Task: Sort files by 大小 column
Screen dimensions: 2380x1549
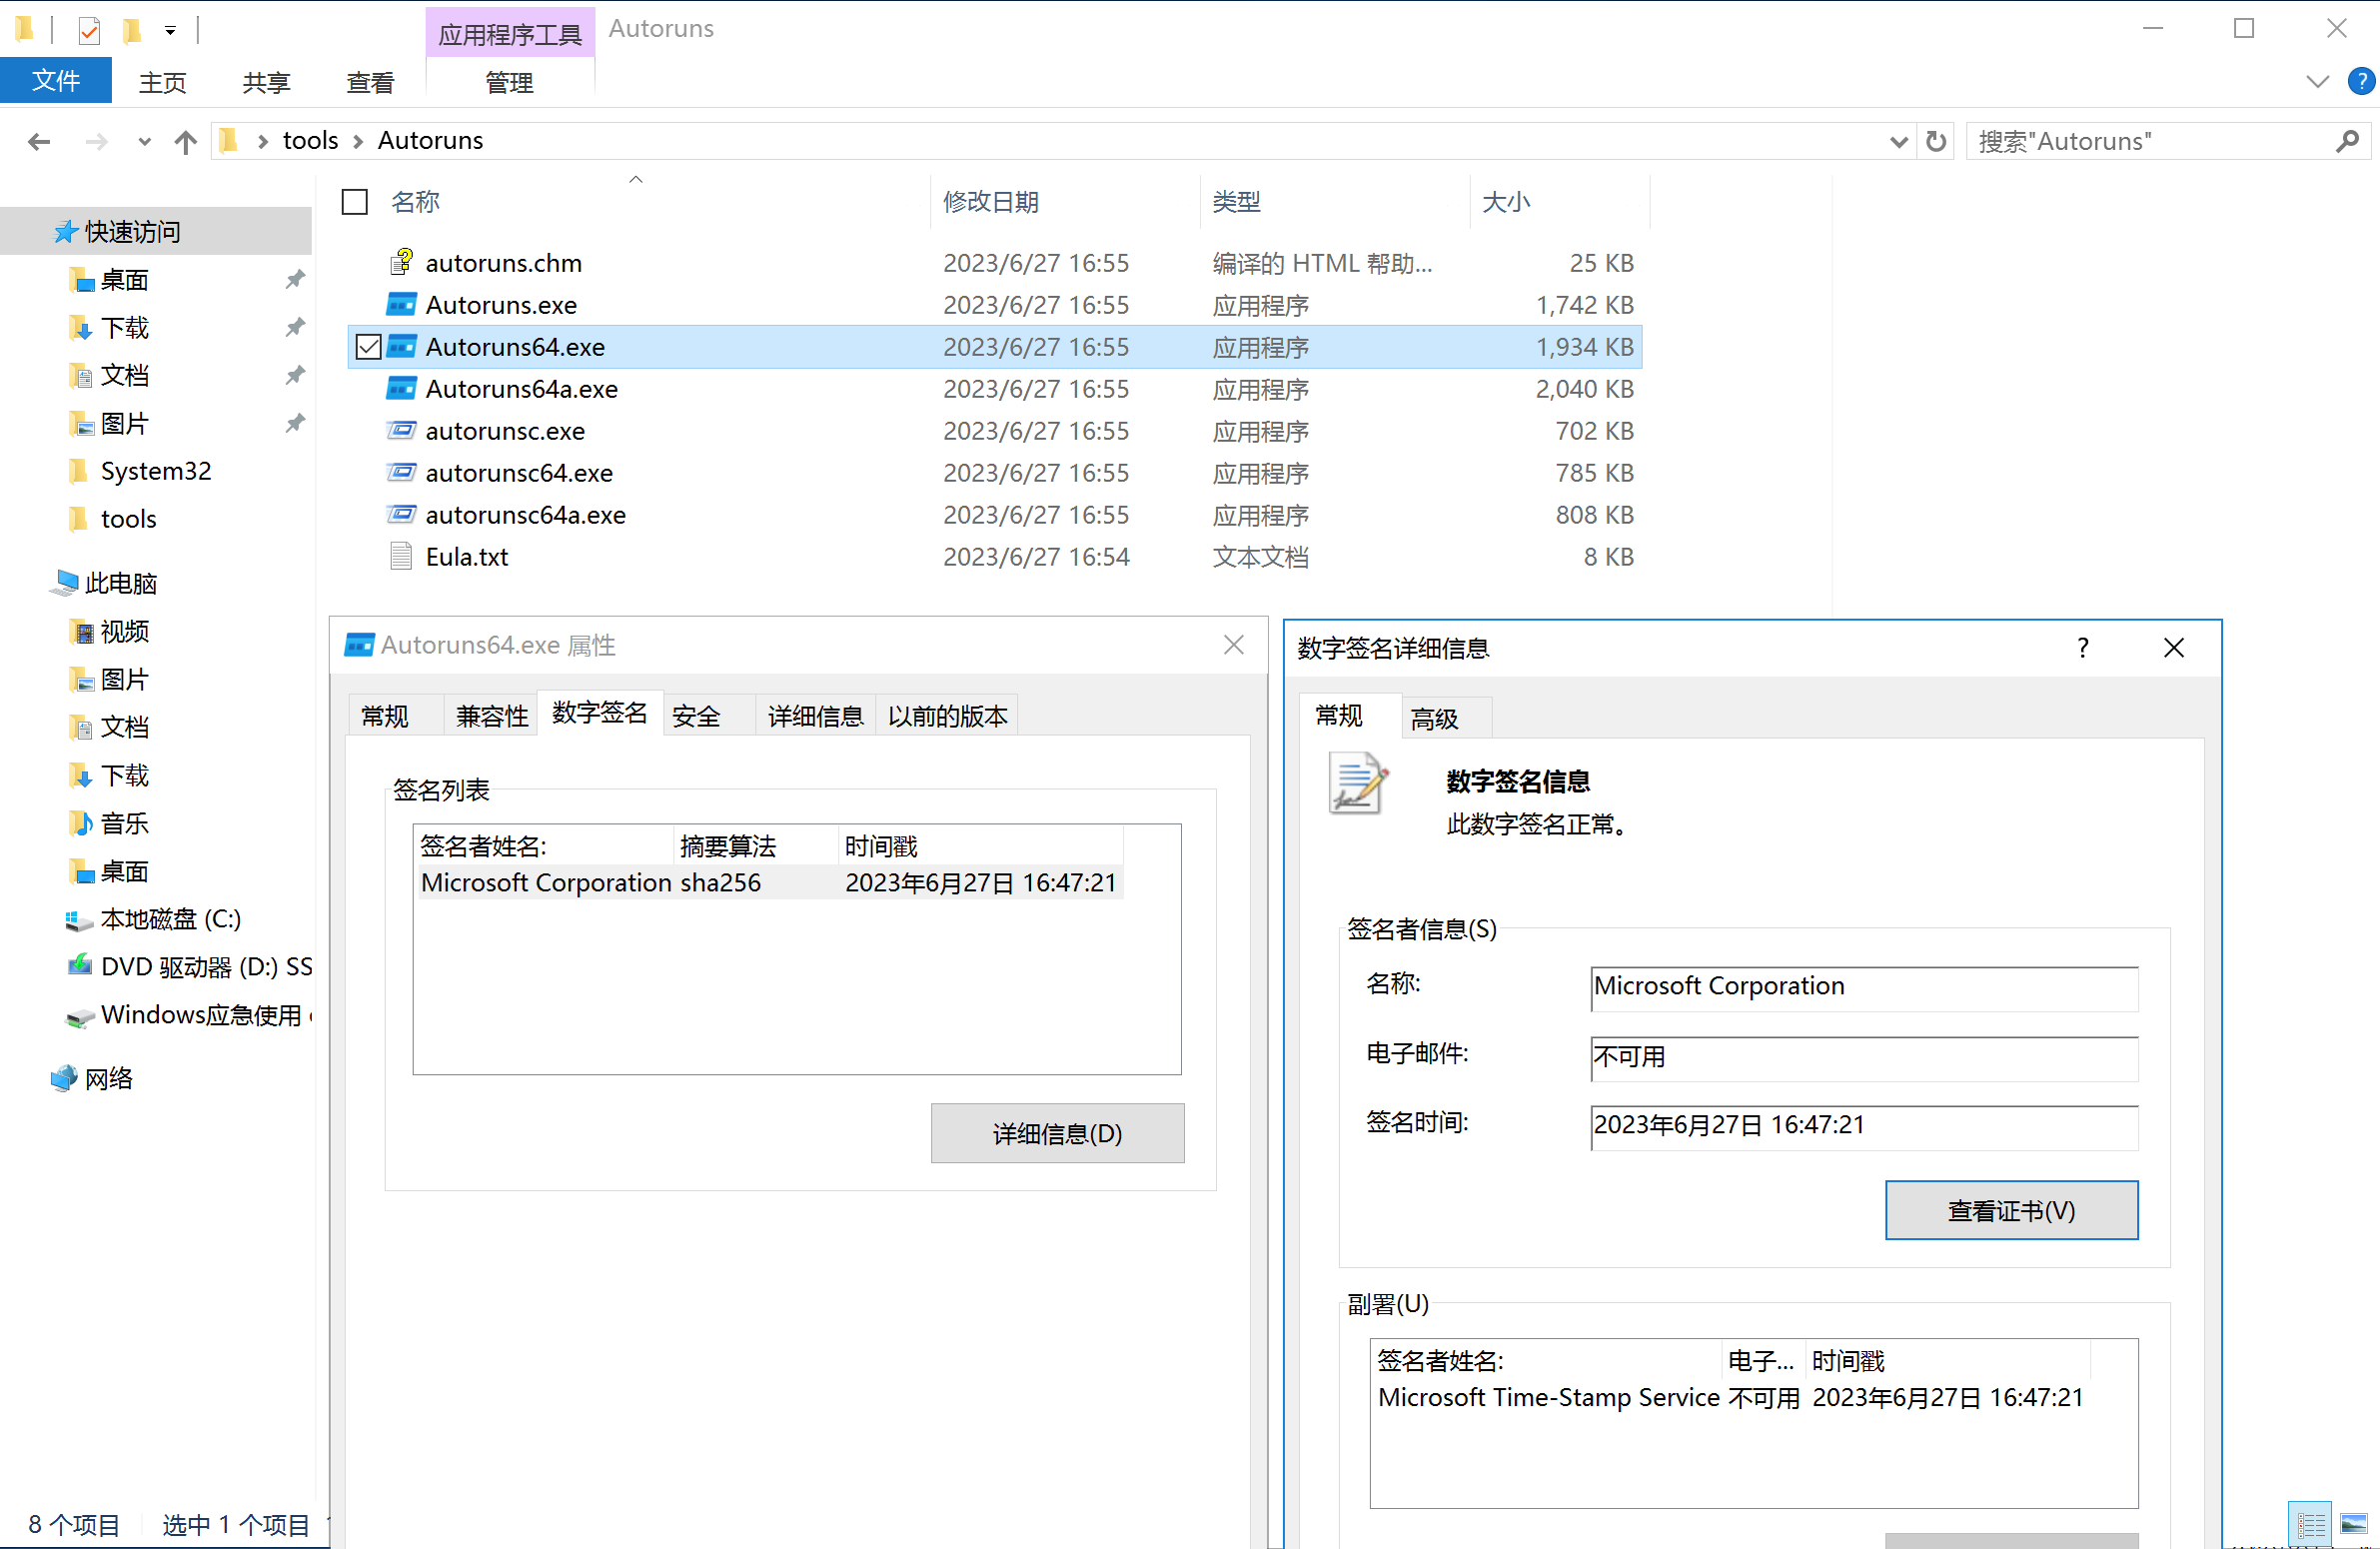Action: click(1559, 202)
